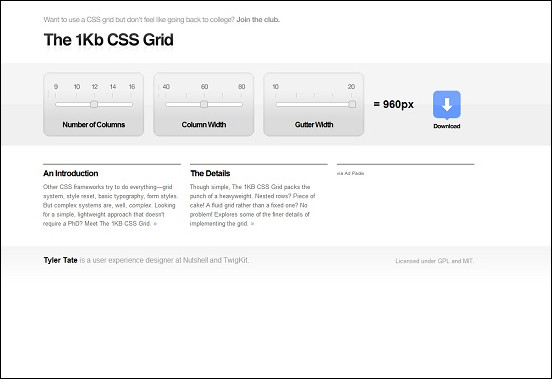Select 40 on the Column Width scale

(x=166, y=87)
